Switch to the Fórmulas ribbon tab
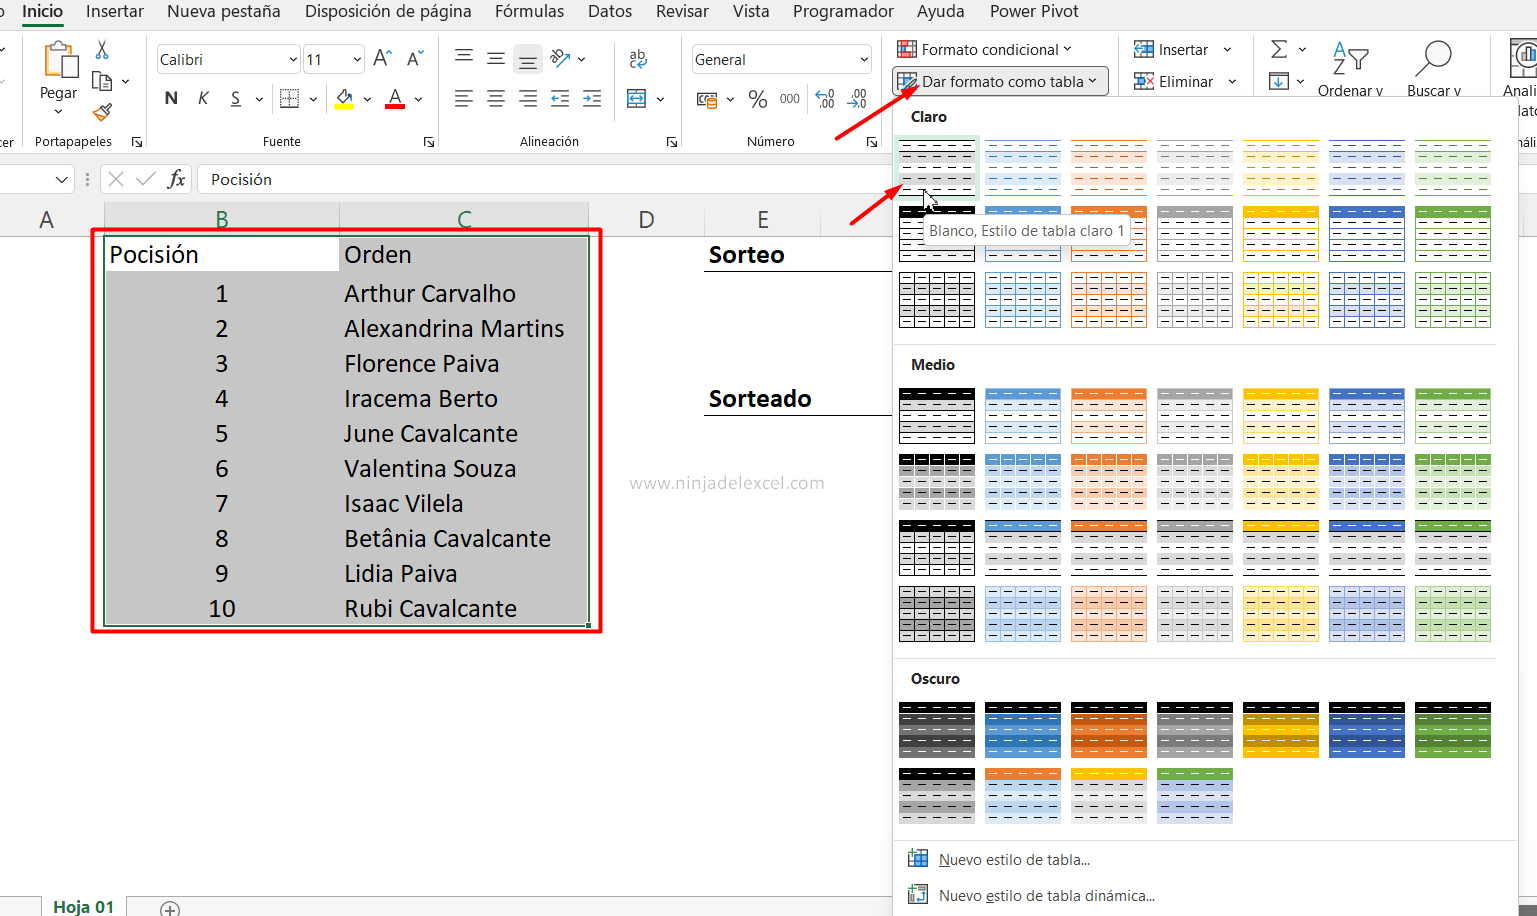Screen dimensions: 1537x916 [529, 12]
